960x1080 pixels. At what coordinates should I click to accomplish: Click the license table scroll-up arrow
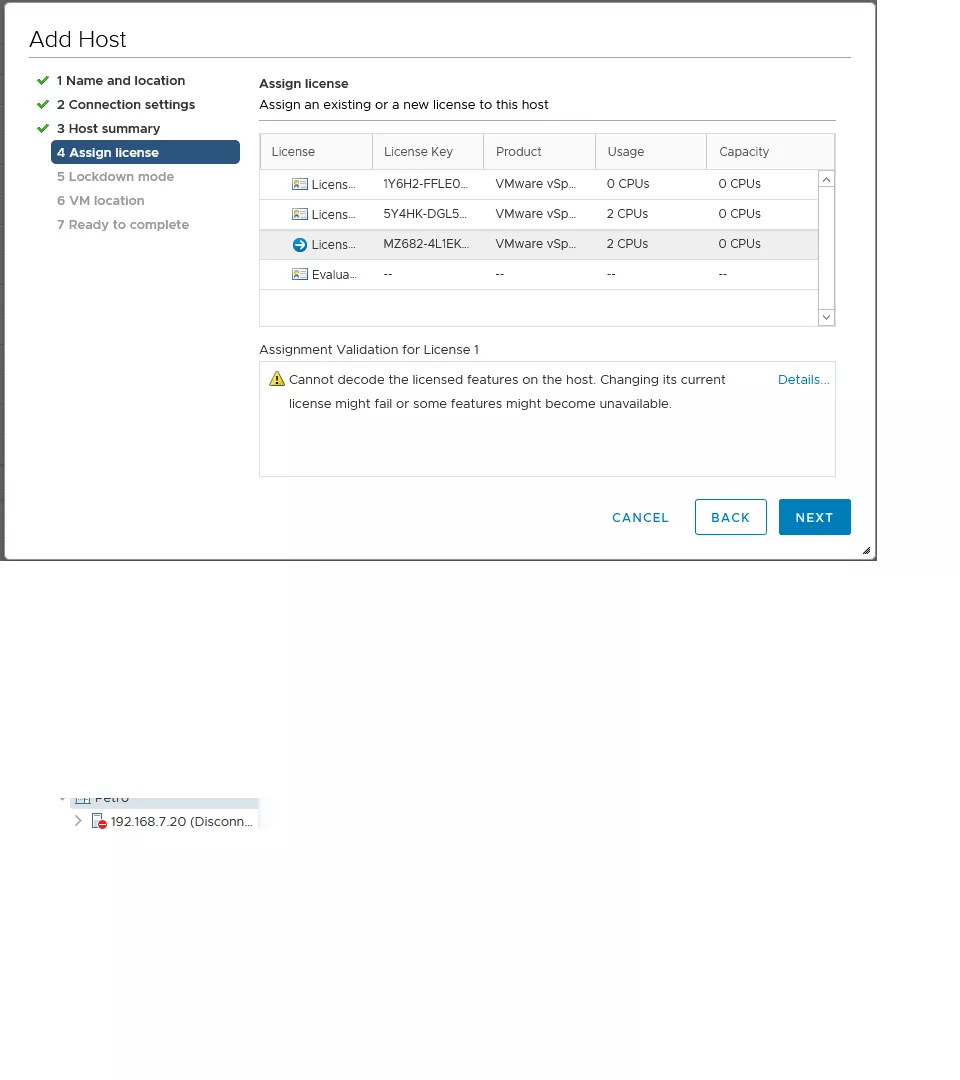click(x=826, y=180)
